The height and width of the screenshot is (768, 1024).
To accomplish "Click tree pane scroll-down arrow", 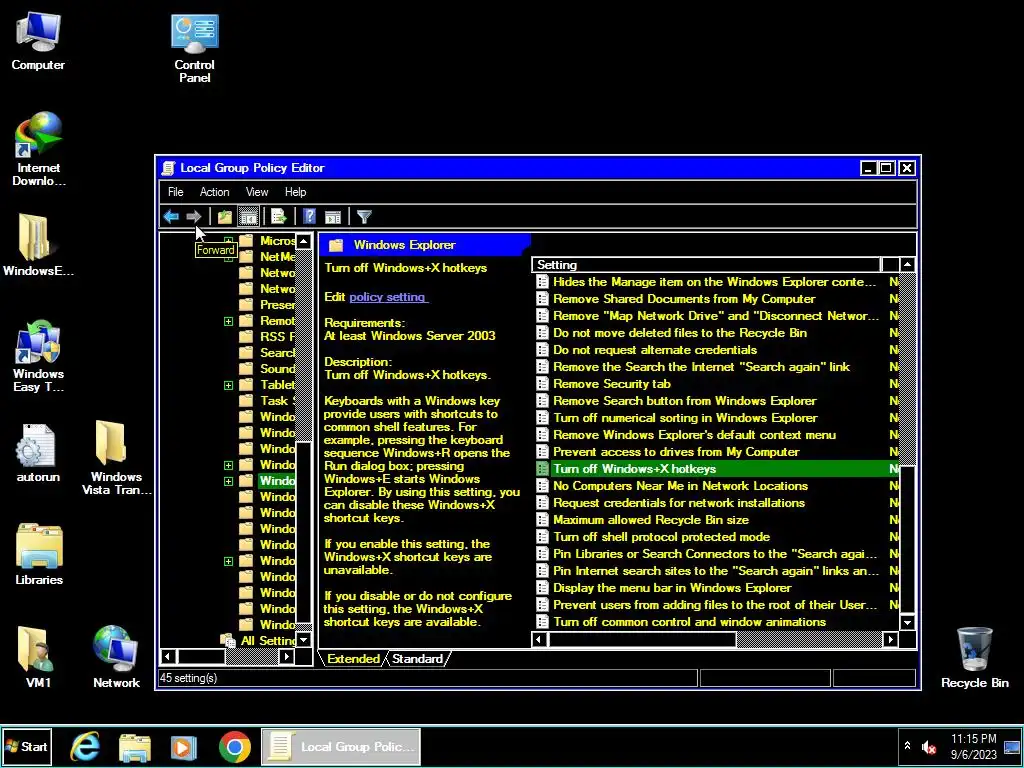I will [304, 640].
